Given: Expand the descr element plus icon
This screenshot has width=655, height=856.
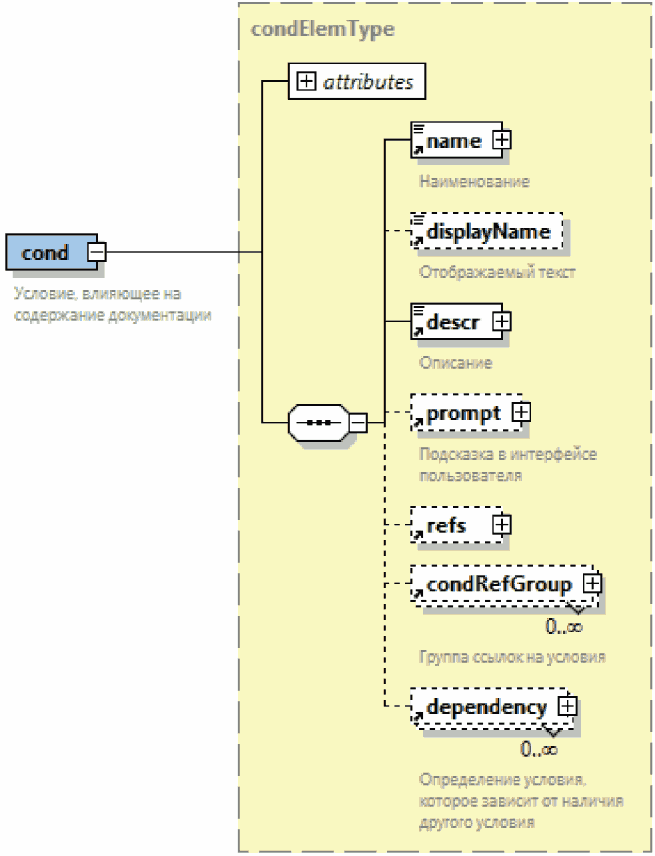Looking at the screenshot, I should [502, 322].
